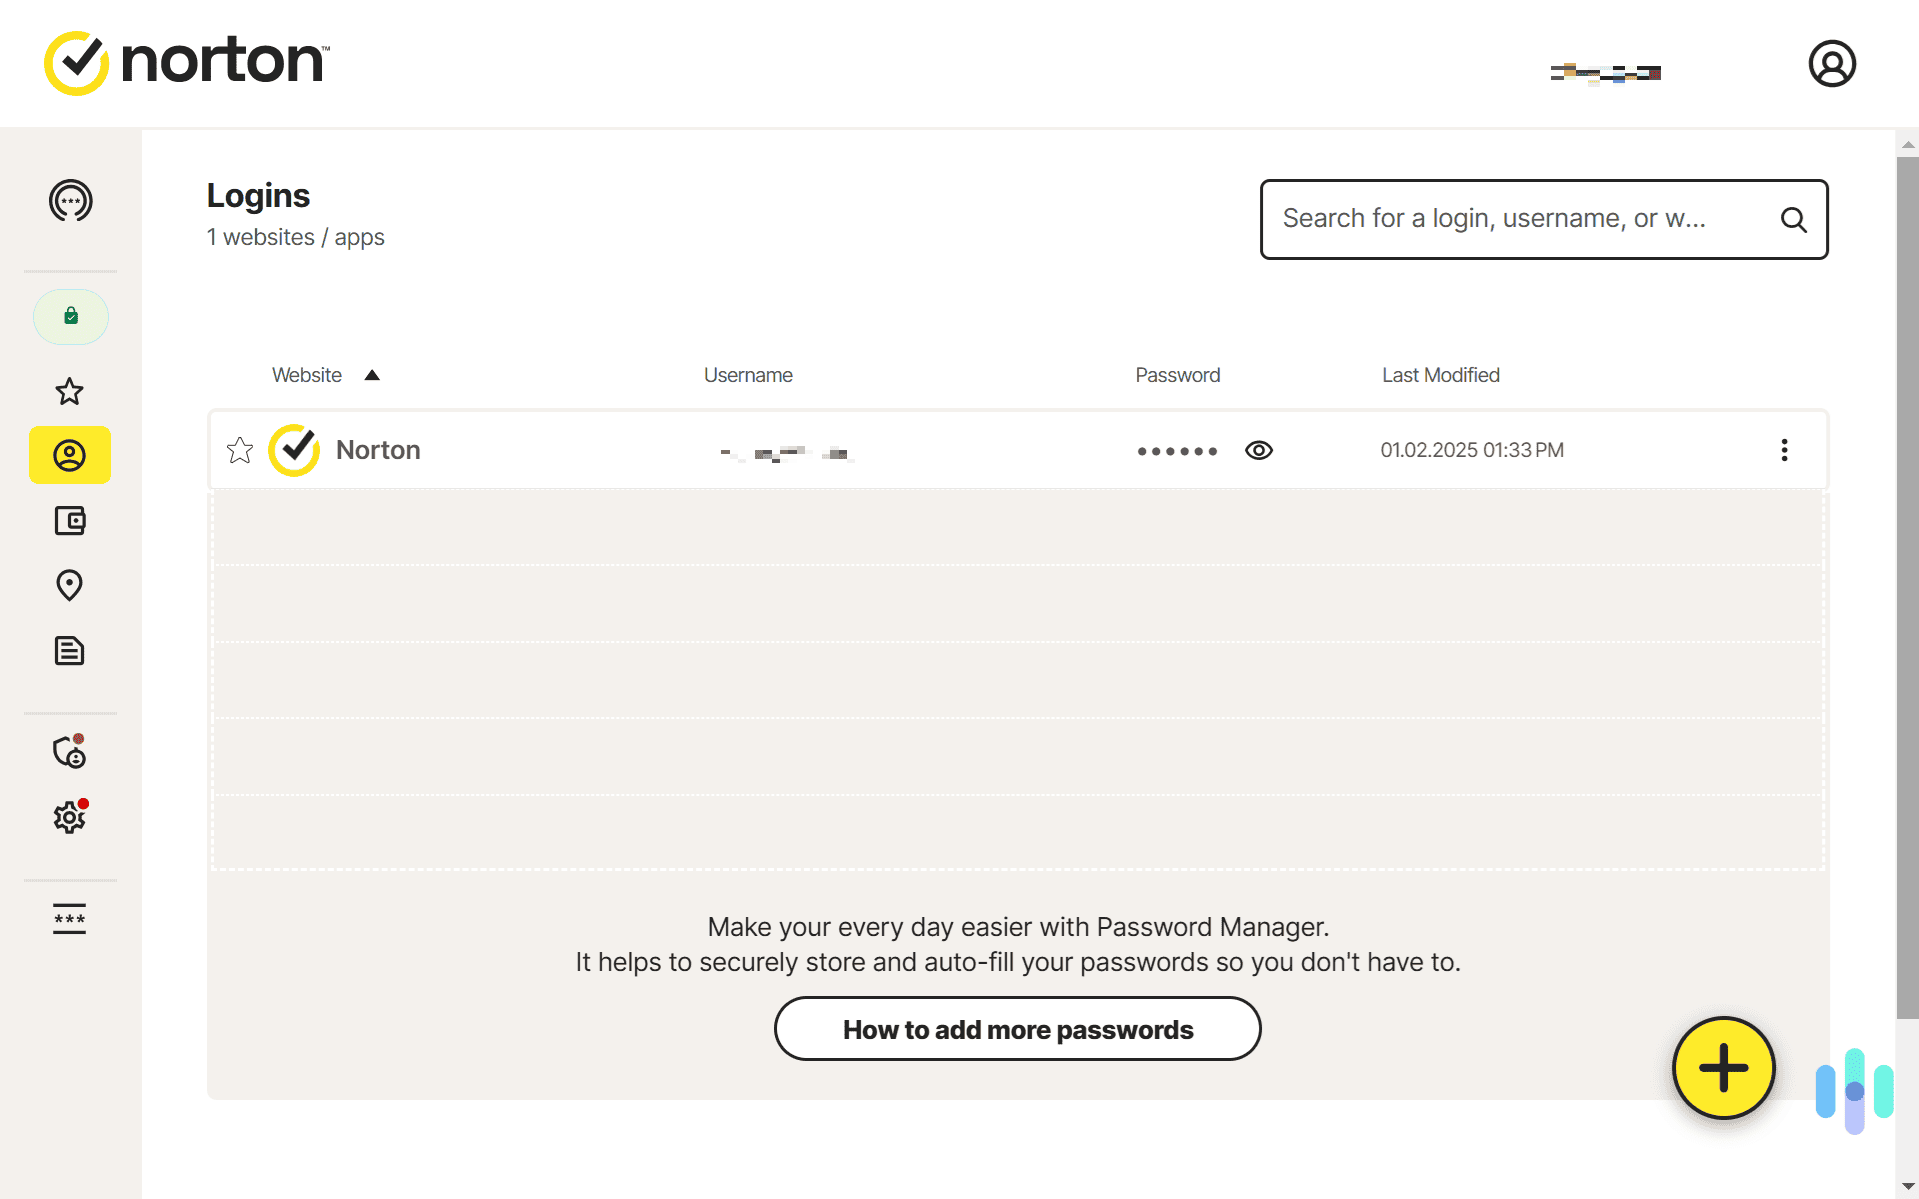1919x1199 pixels.
Task: Reveal the Norton password with eye icon
Action: tap(1259, 451)
